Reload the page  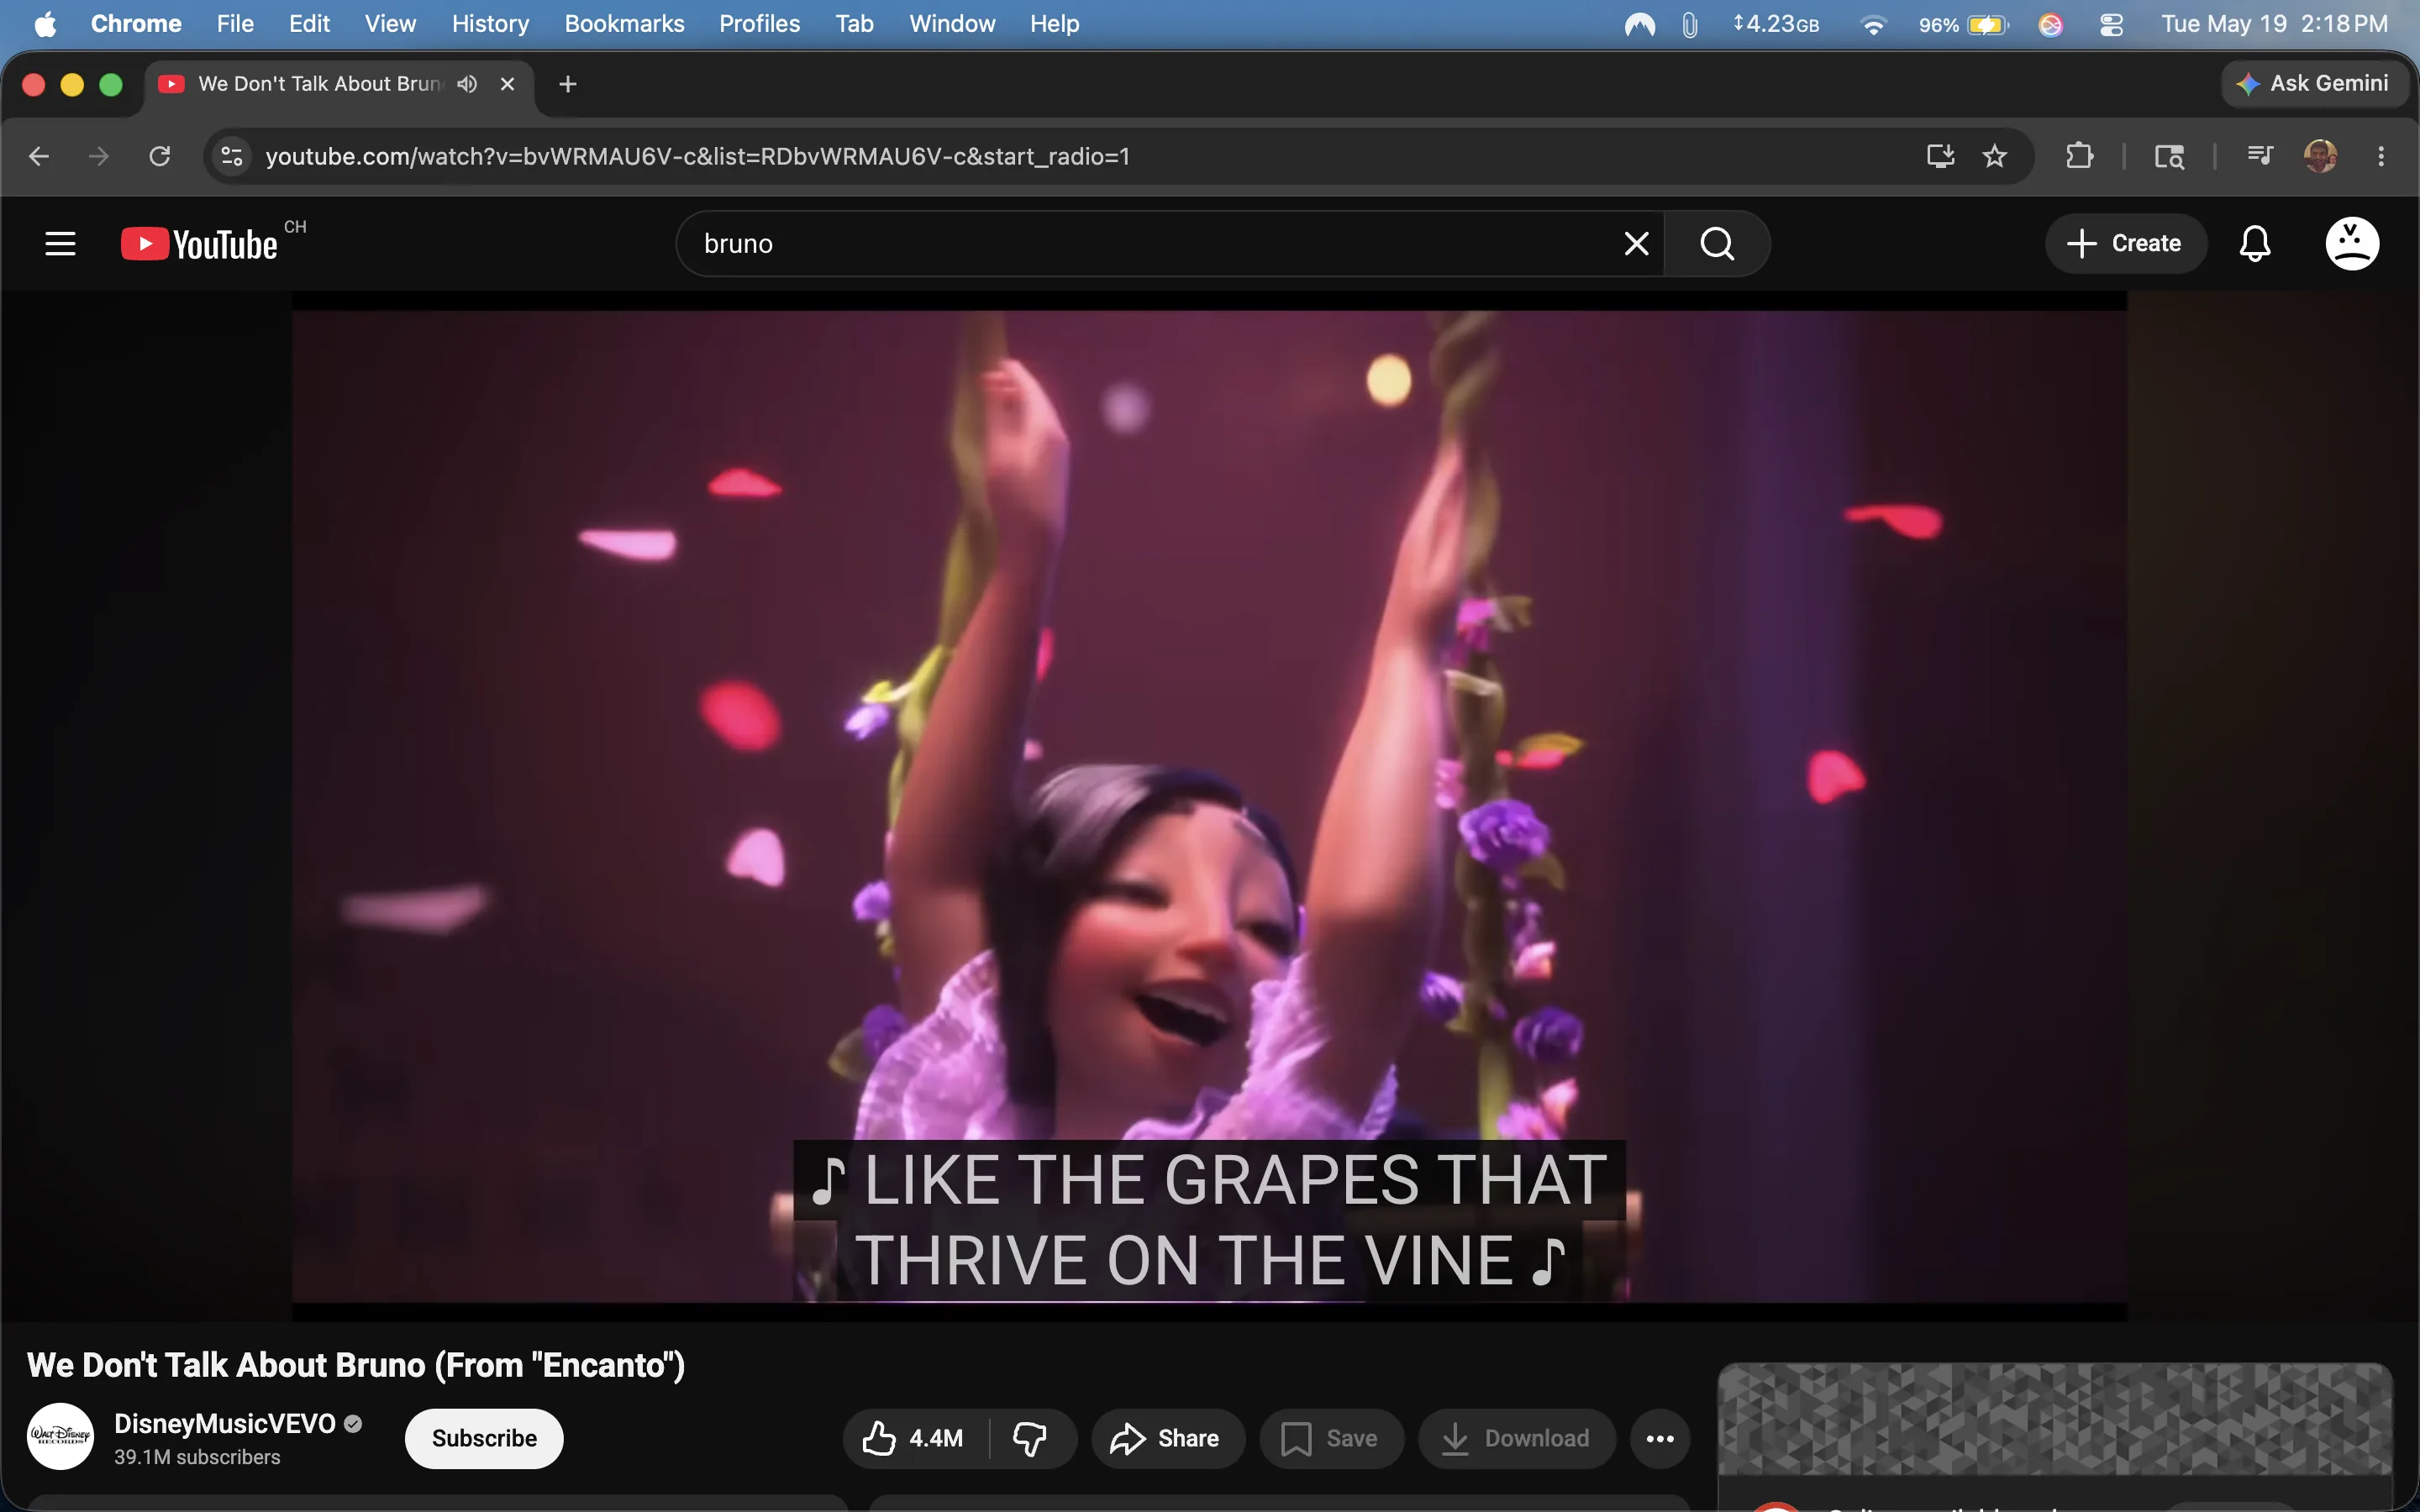(159, 156)
